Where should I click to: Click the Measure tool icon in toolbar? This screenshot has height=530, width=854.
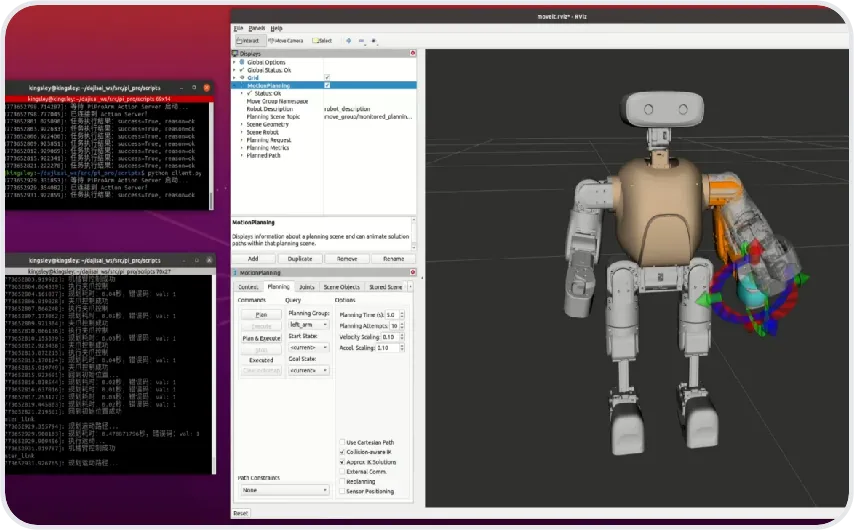tap(361, 41)
